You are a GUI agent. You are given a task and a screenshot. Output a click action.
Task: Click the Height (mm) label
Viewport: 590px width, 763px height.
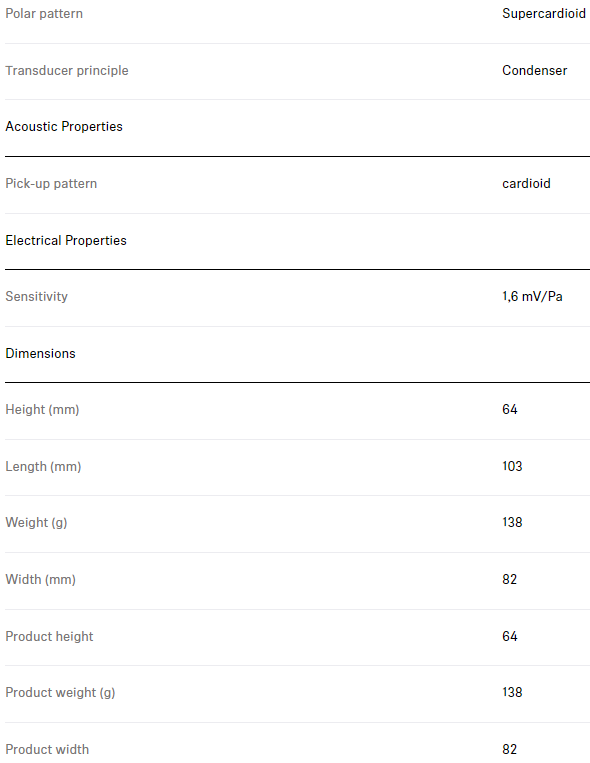coord(42,410)
